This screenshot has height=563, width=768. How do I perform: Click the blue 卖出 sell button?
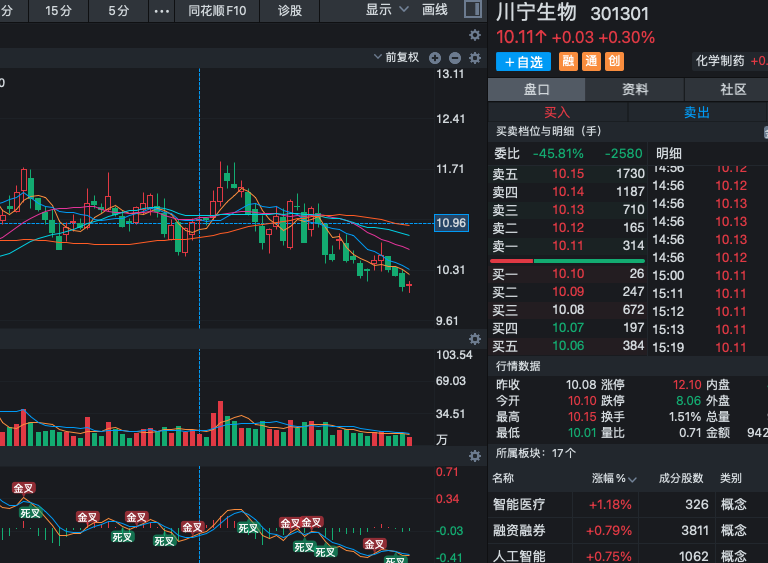[x=696, y=112]
